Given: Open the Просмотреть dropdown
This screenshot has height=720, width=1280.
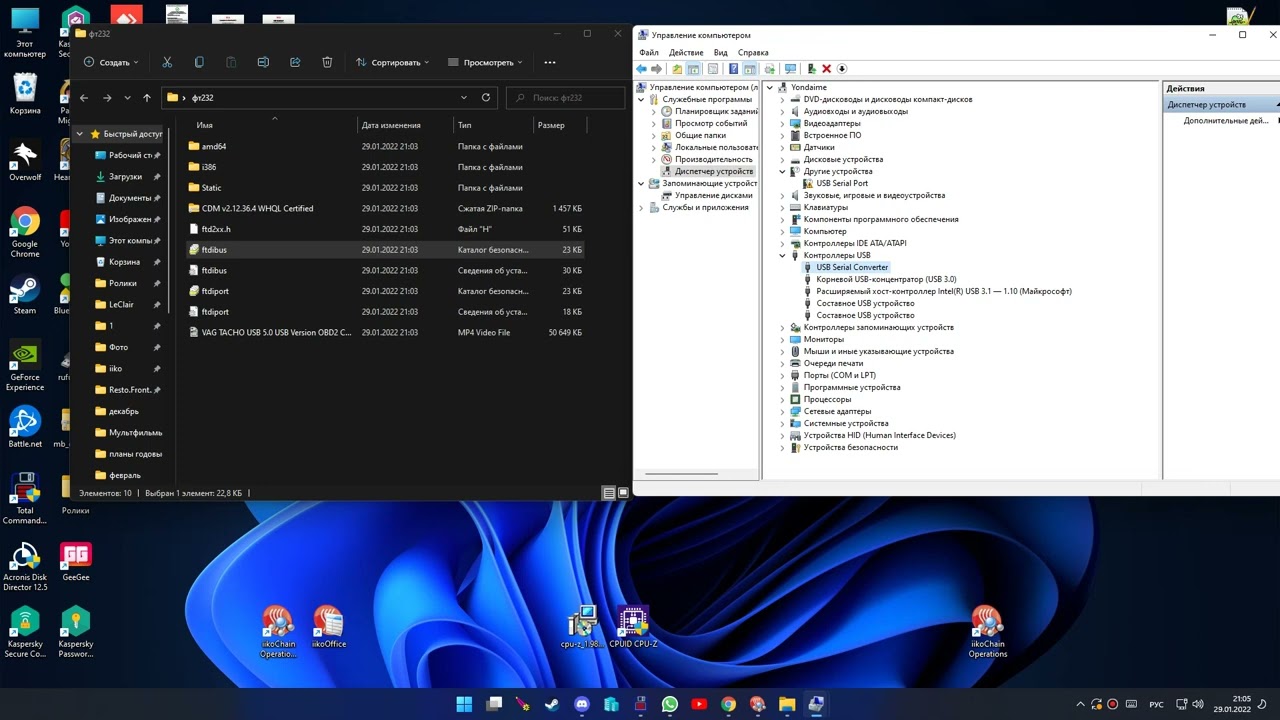Looking at the screenshot, I should pyautogui.click(x=486, y=62).
